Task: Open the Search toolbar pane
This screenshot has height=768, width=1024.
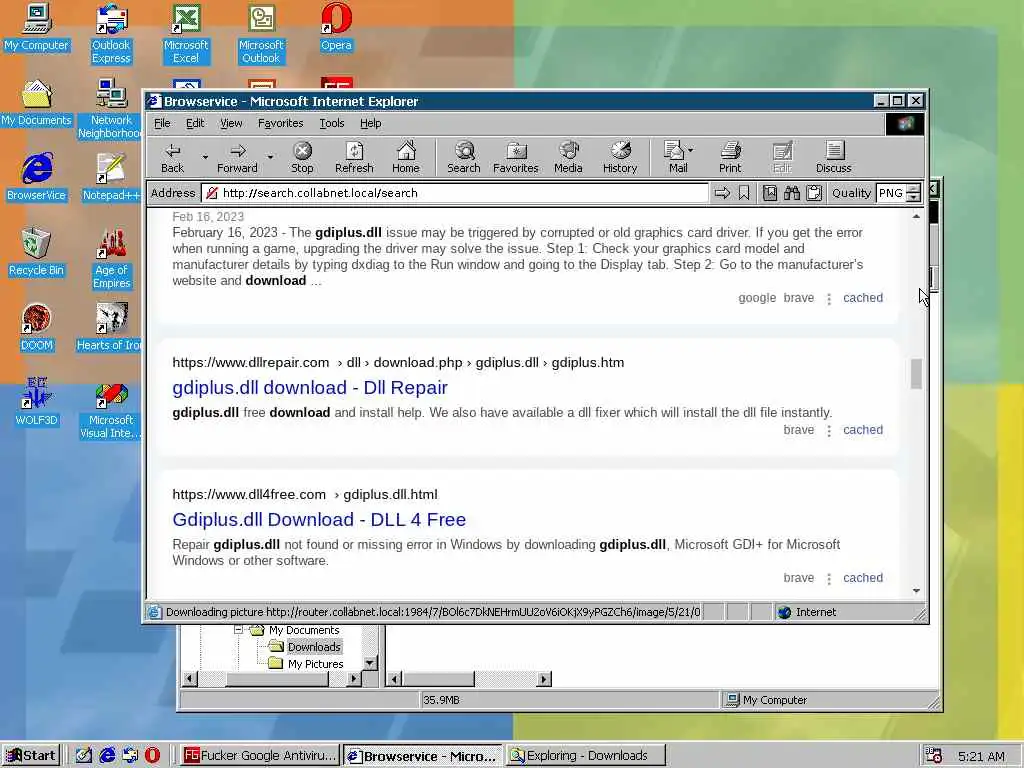Action: point(464,157)
